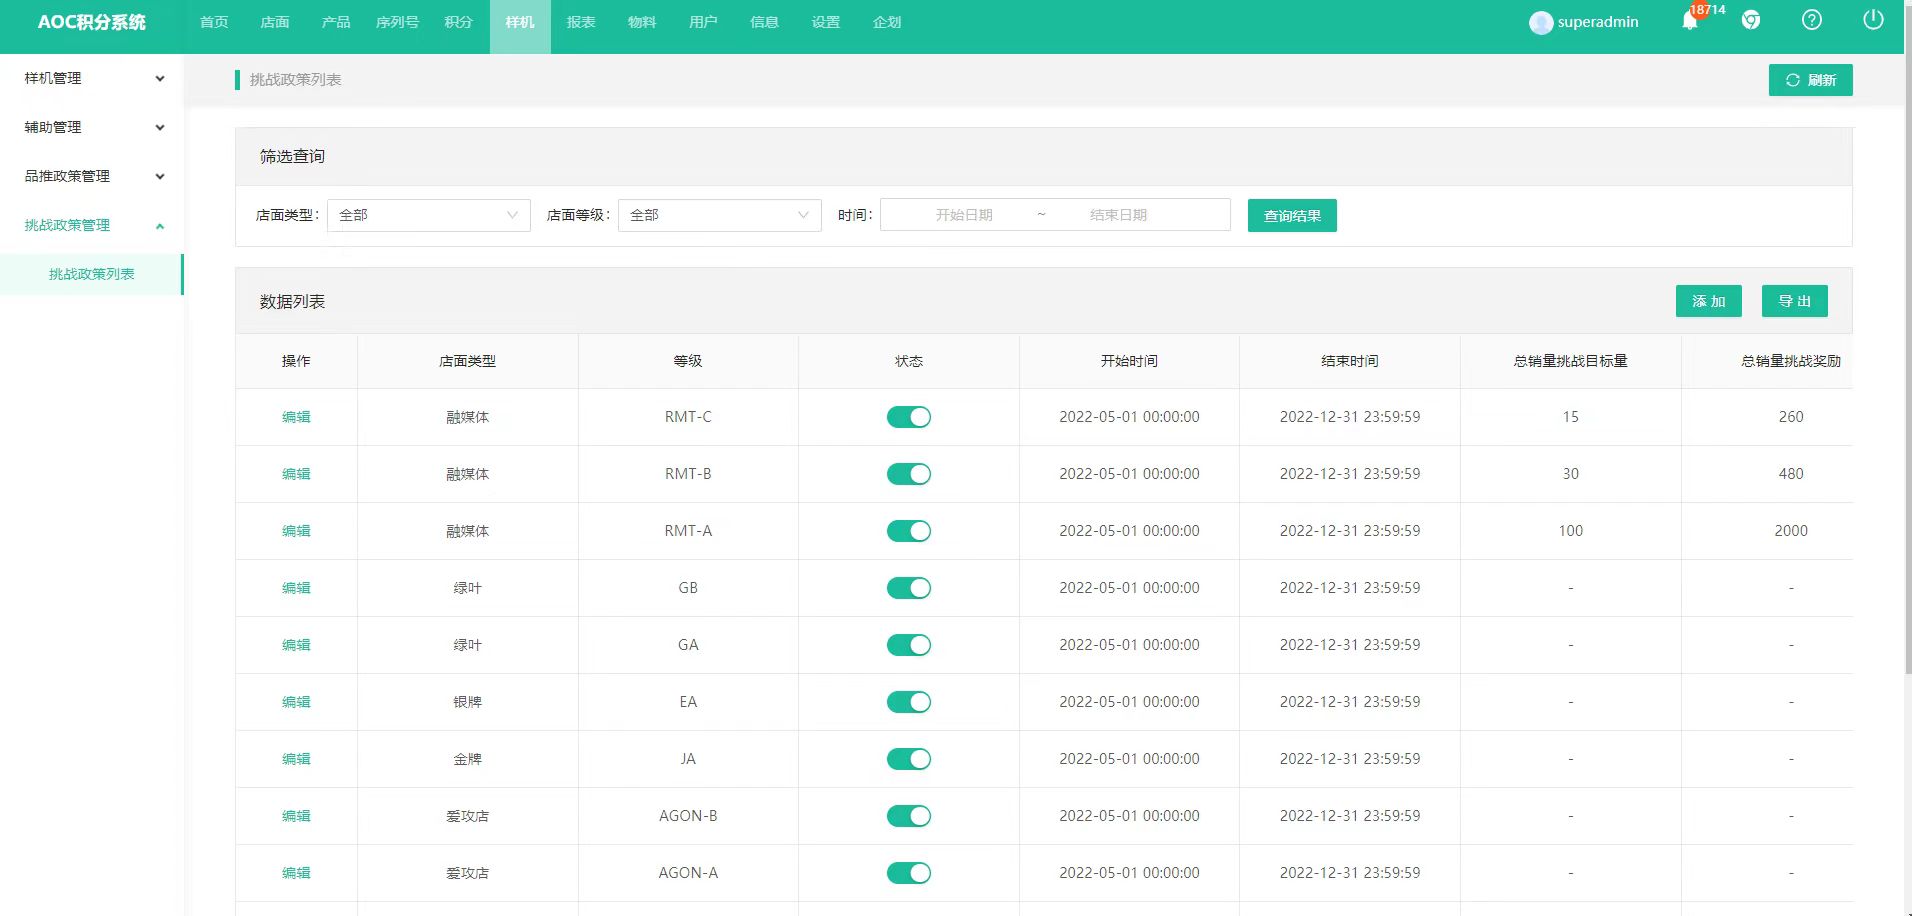The height and width of the screenshot is (916, 1912).
Task: Open the 企划 top menu
Action: tap(887, 22)
